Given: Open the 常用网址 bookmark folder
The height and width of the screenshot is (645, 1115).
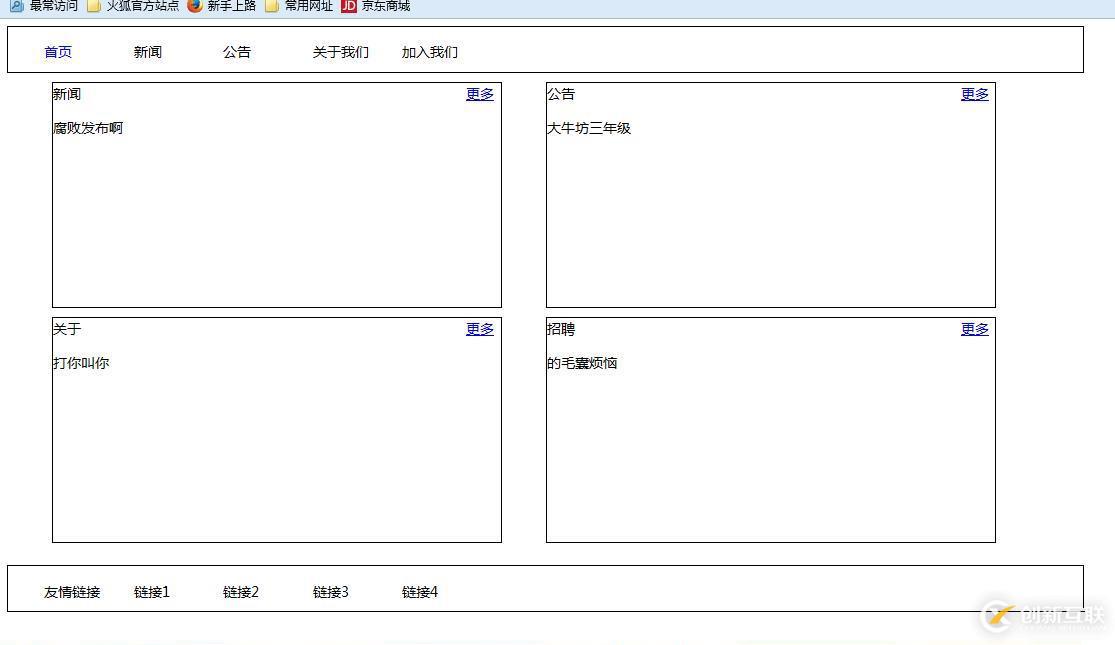Looking at the screenshot, I should (x=299, y=6).
